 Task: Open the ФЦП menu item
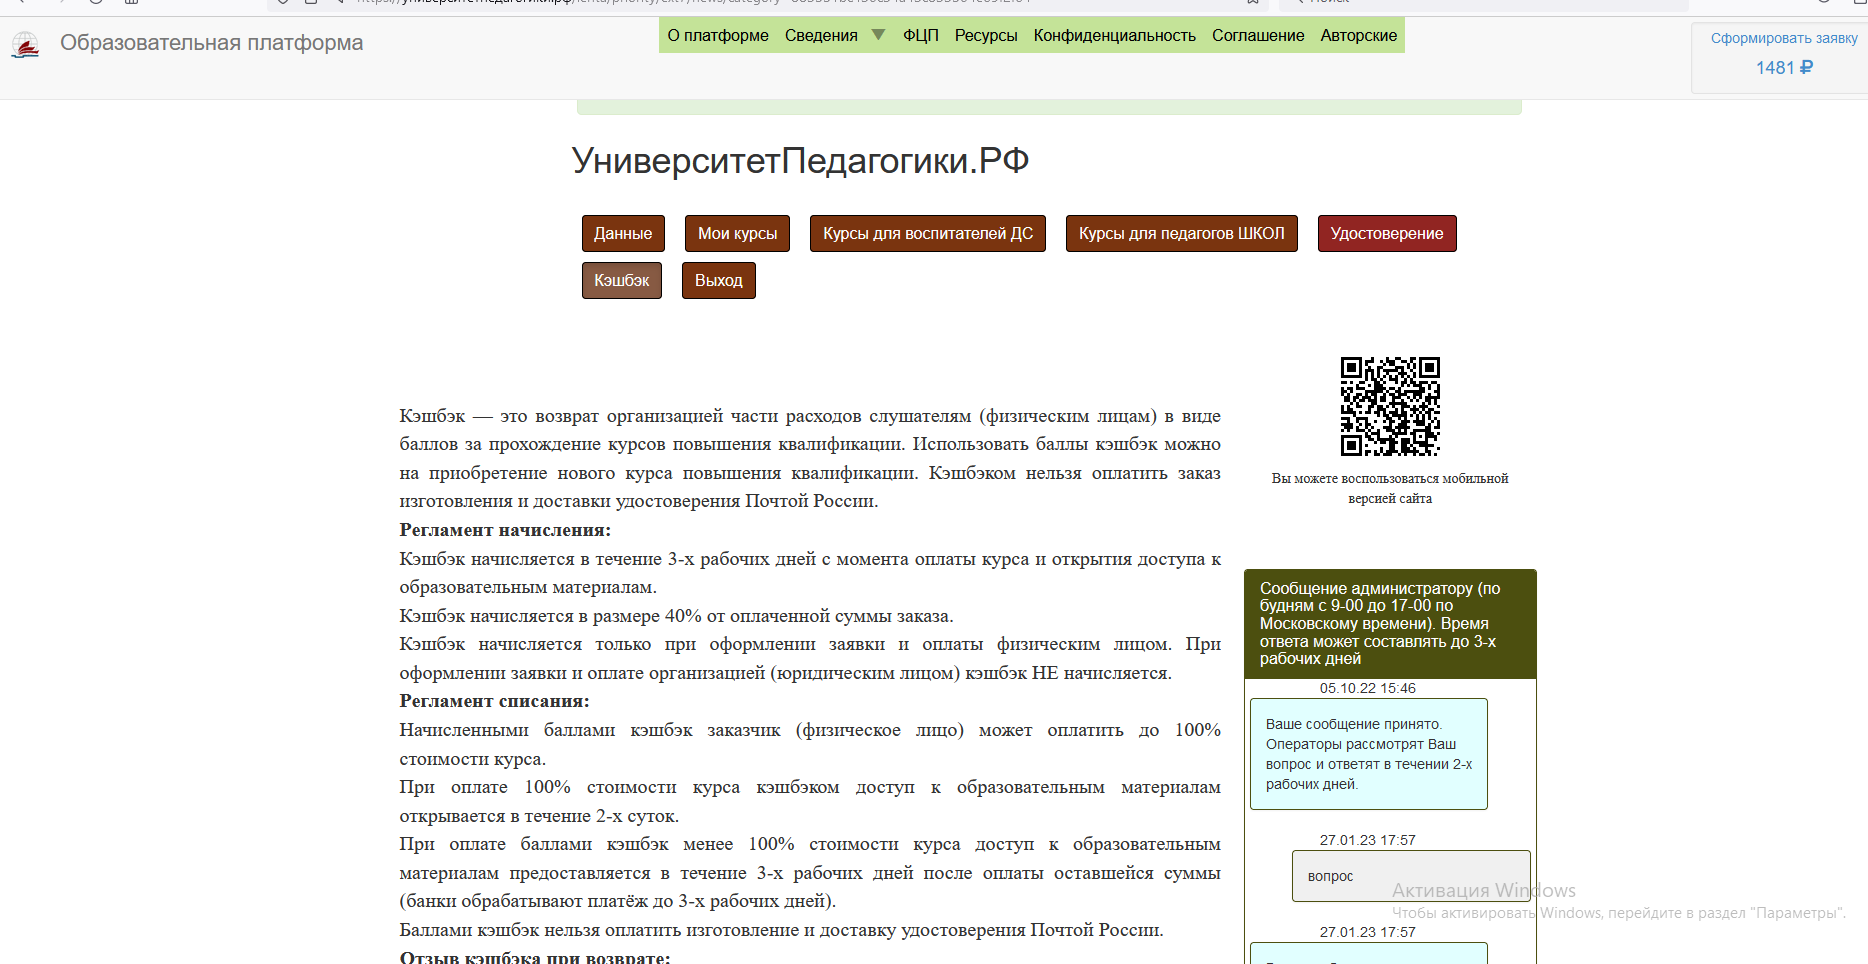(x=920, y=35)
